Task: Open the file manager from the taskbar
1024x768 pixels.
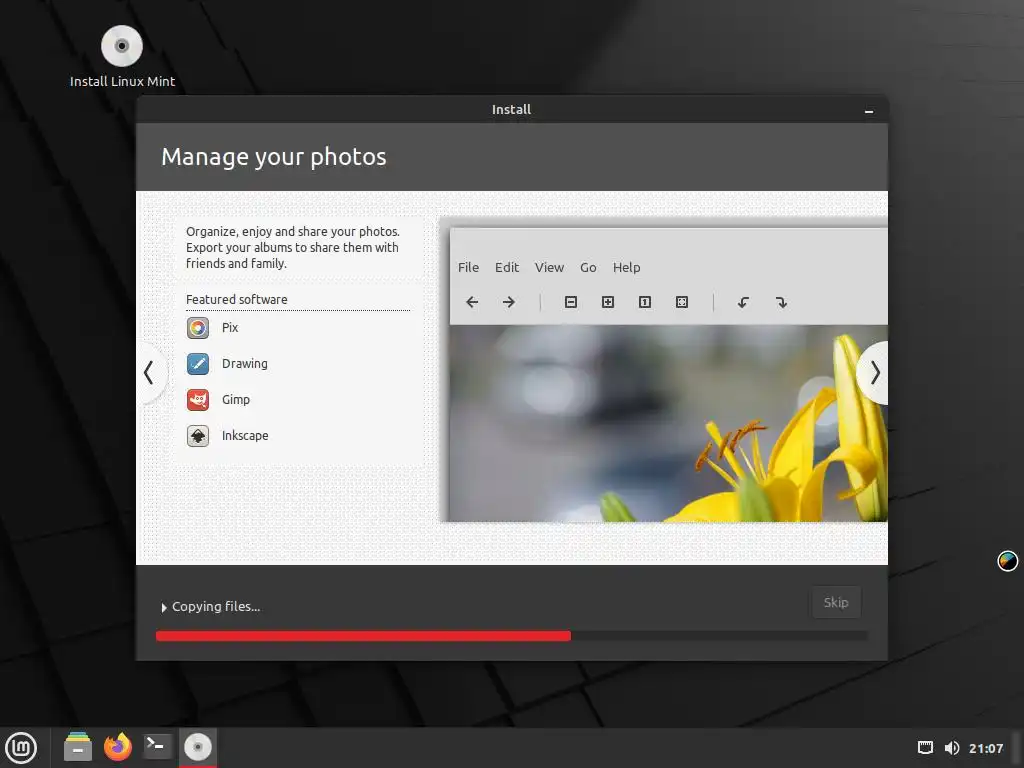Action: coord(78,746)
